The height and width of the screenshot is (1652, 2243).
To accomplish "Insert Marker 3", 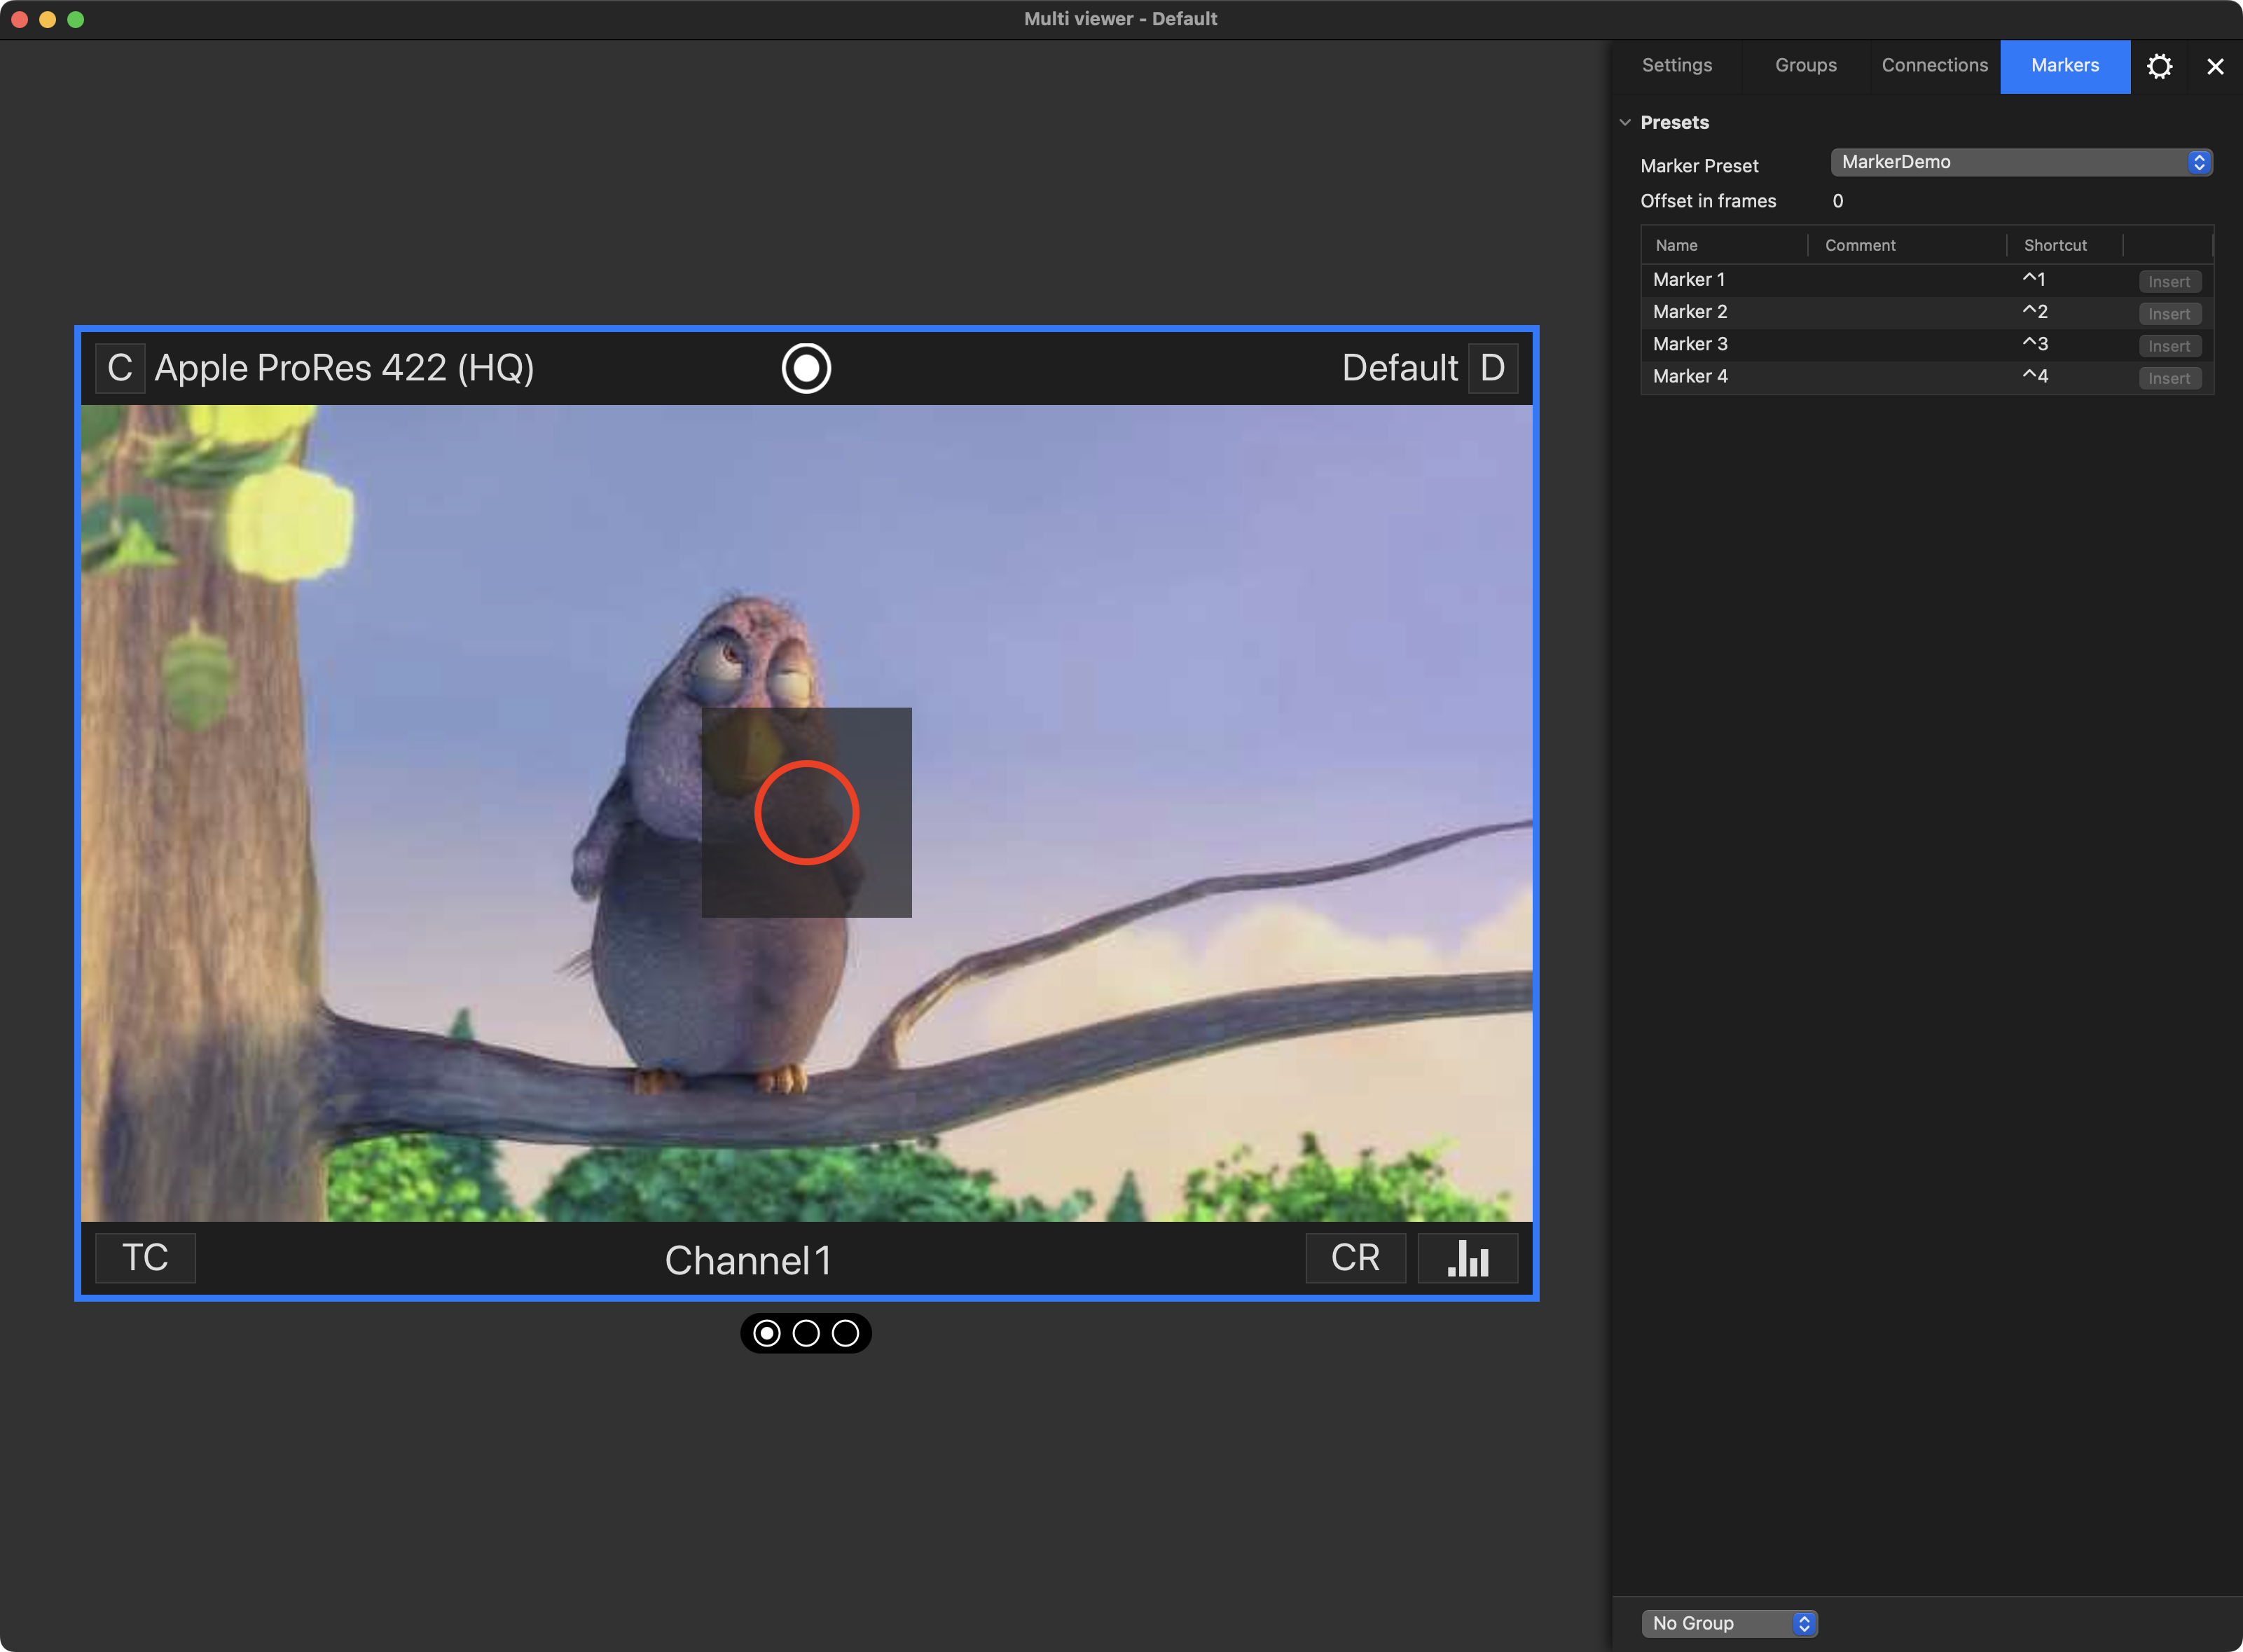I will [2169, 345].
